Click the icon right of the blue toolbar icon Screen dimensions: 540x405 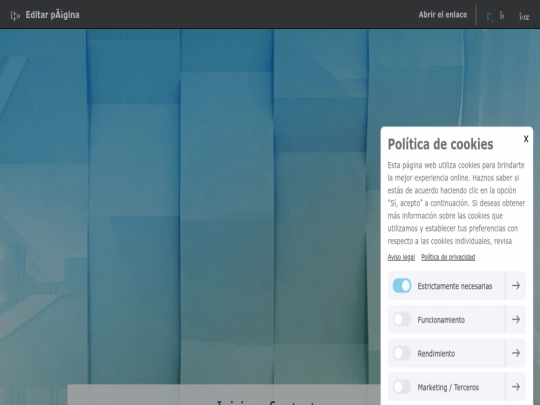(502, 15)
